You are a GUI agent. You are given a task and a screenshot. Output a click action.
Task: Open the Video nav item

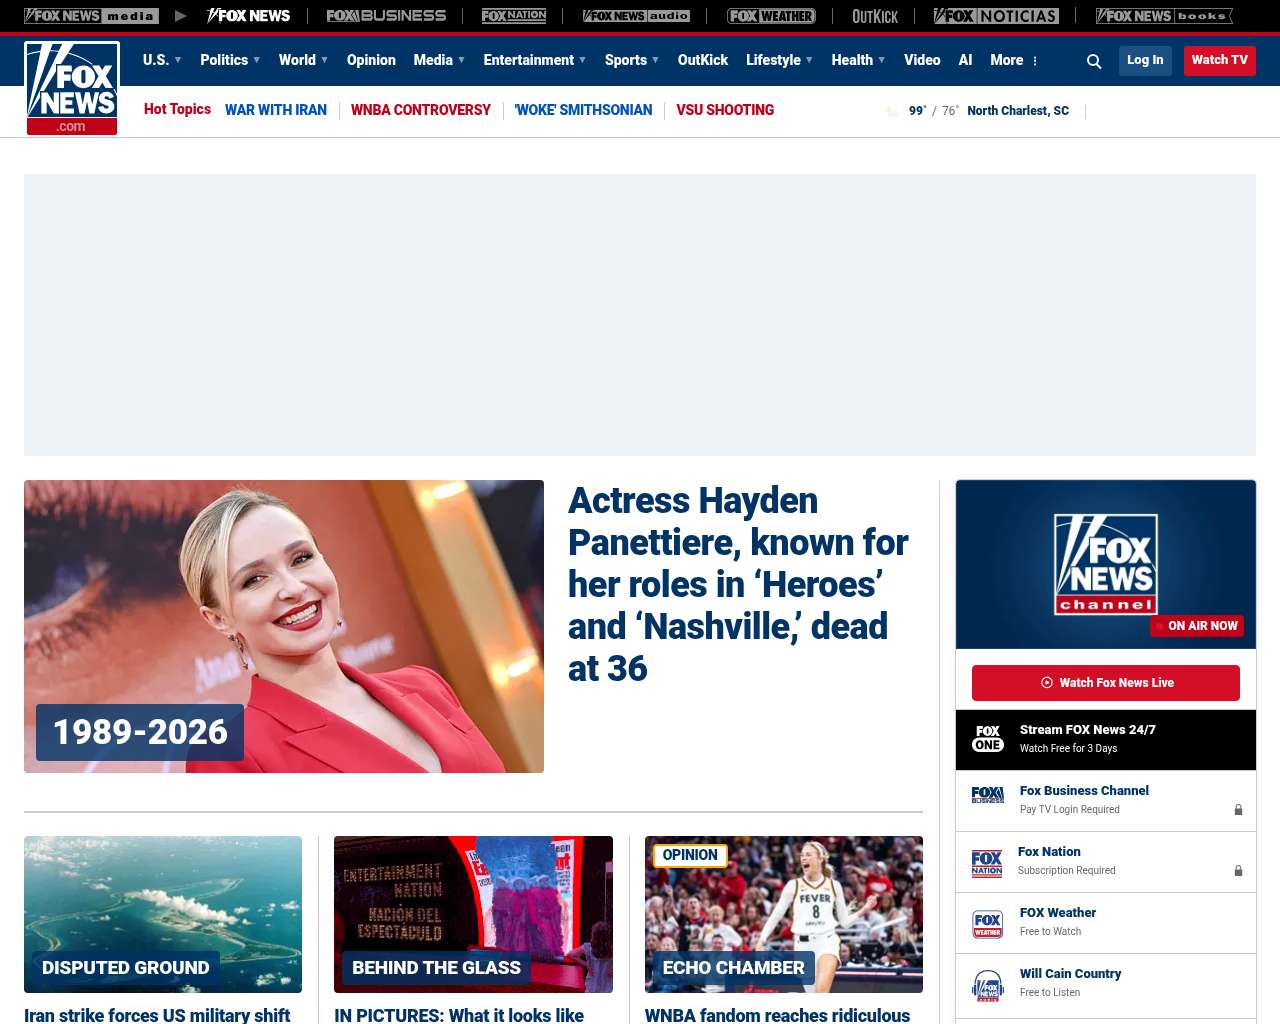pos(922,60)
